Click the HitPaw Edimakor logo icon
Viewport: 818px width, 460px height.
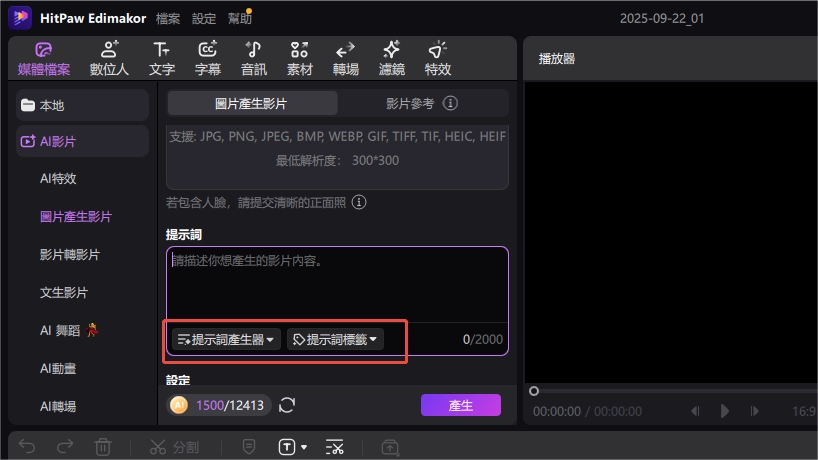click(x=20, y=18)
